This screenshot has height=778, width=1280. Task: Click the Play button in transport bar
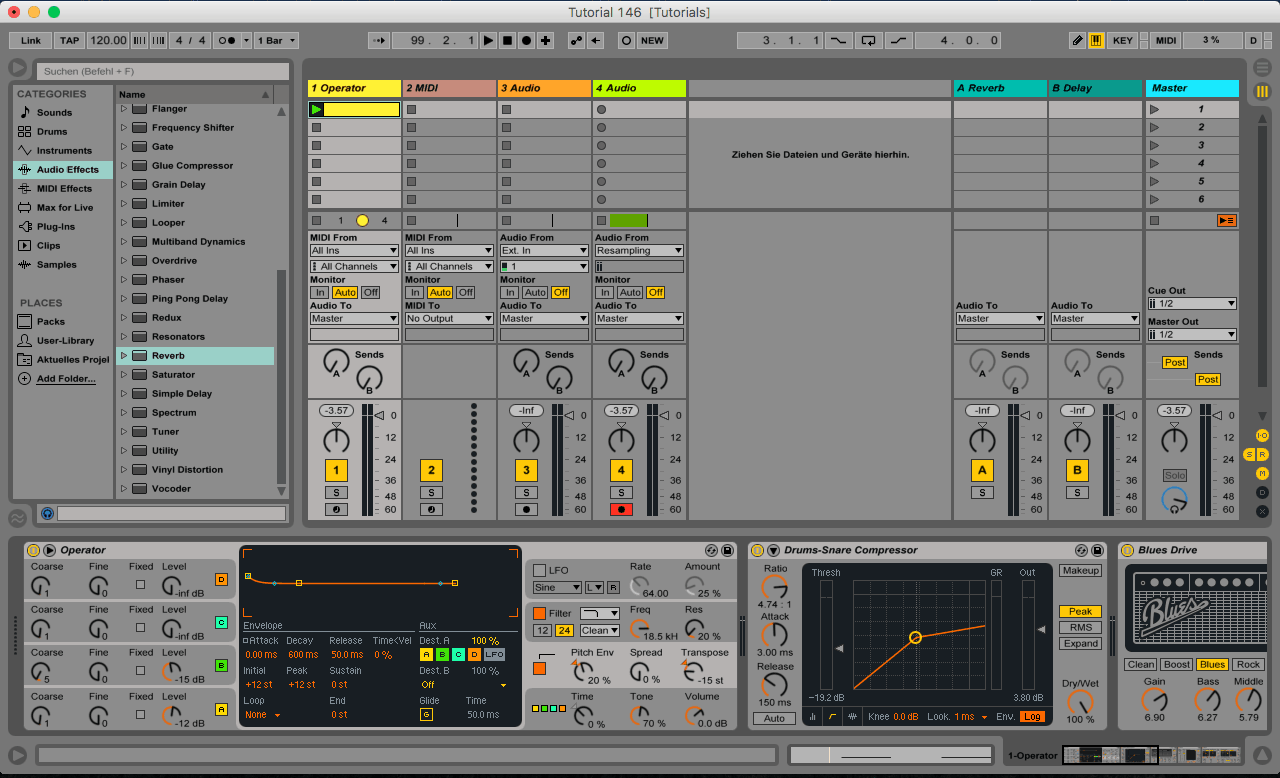[488, 41]
